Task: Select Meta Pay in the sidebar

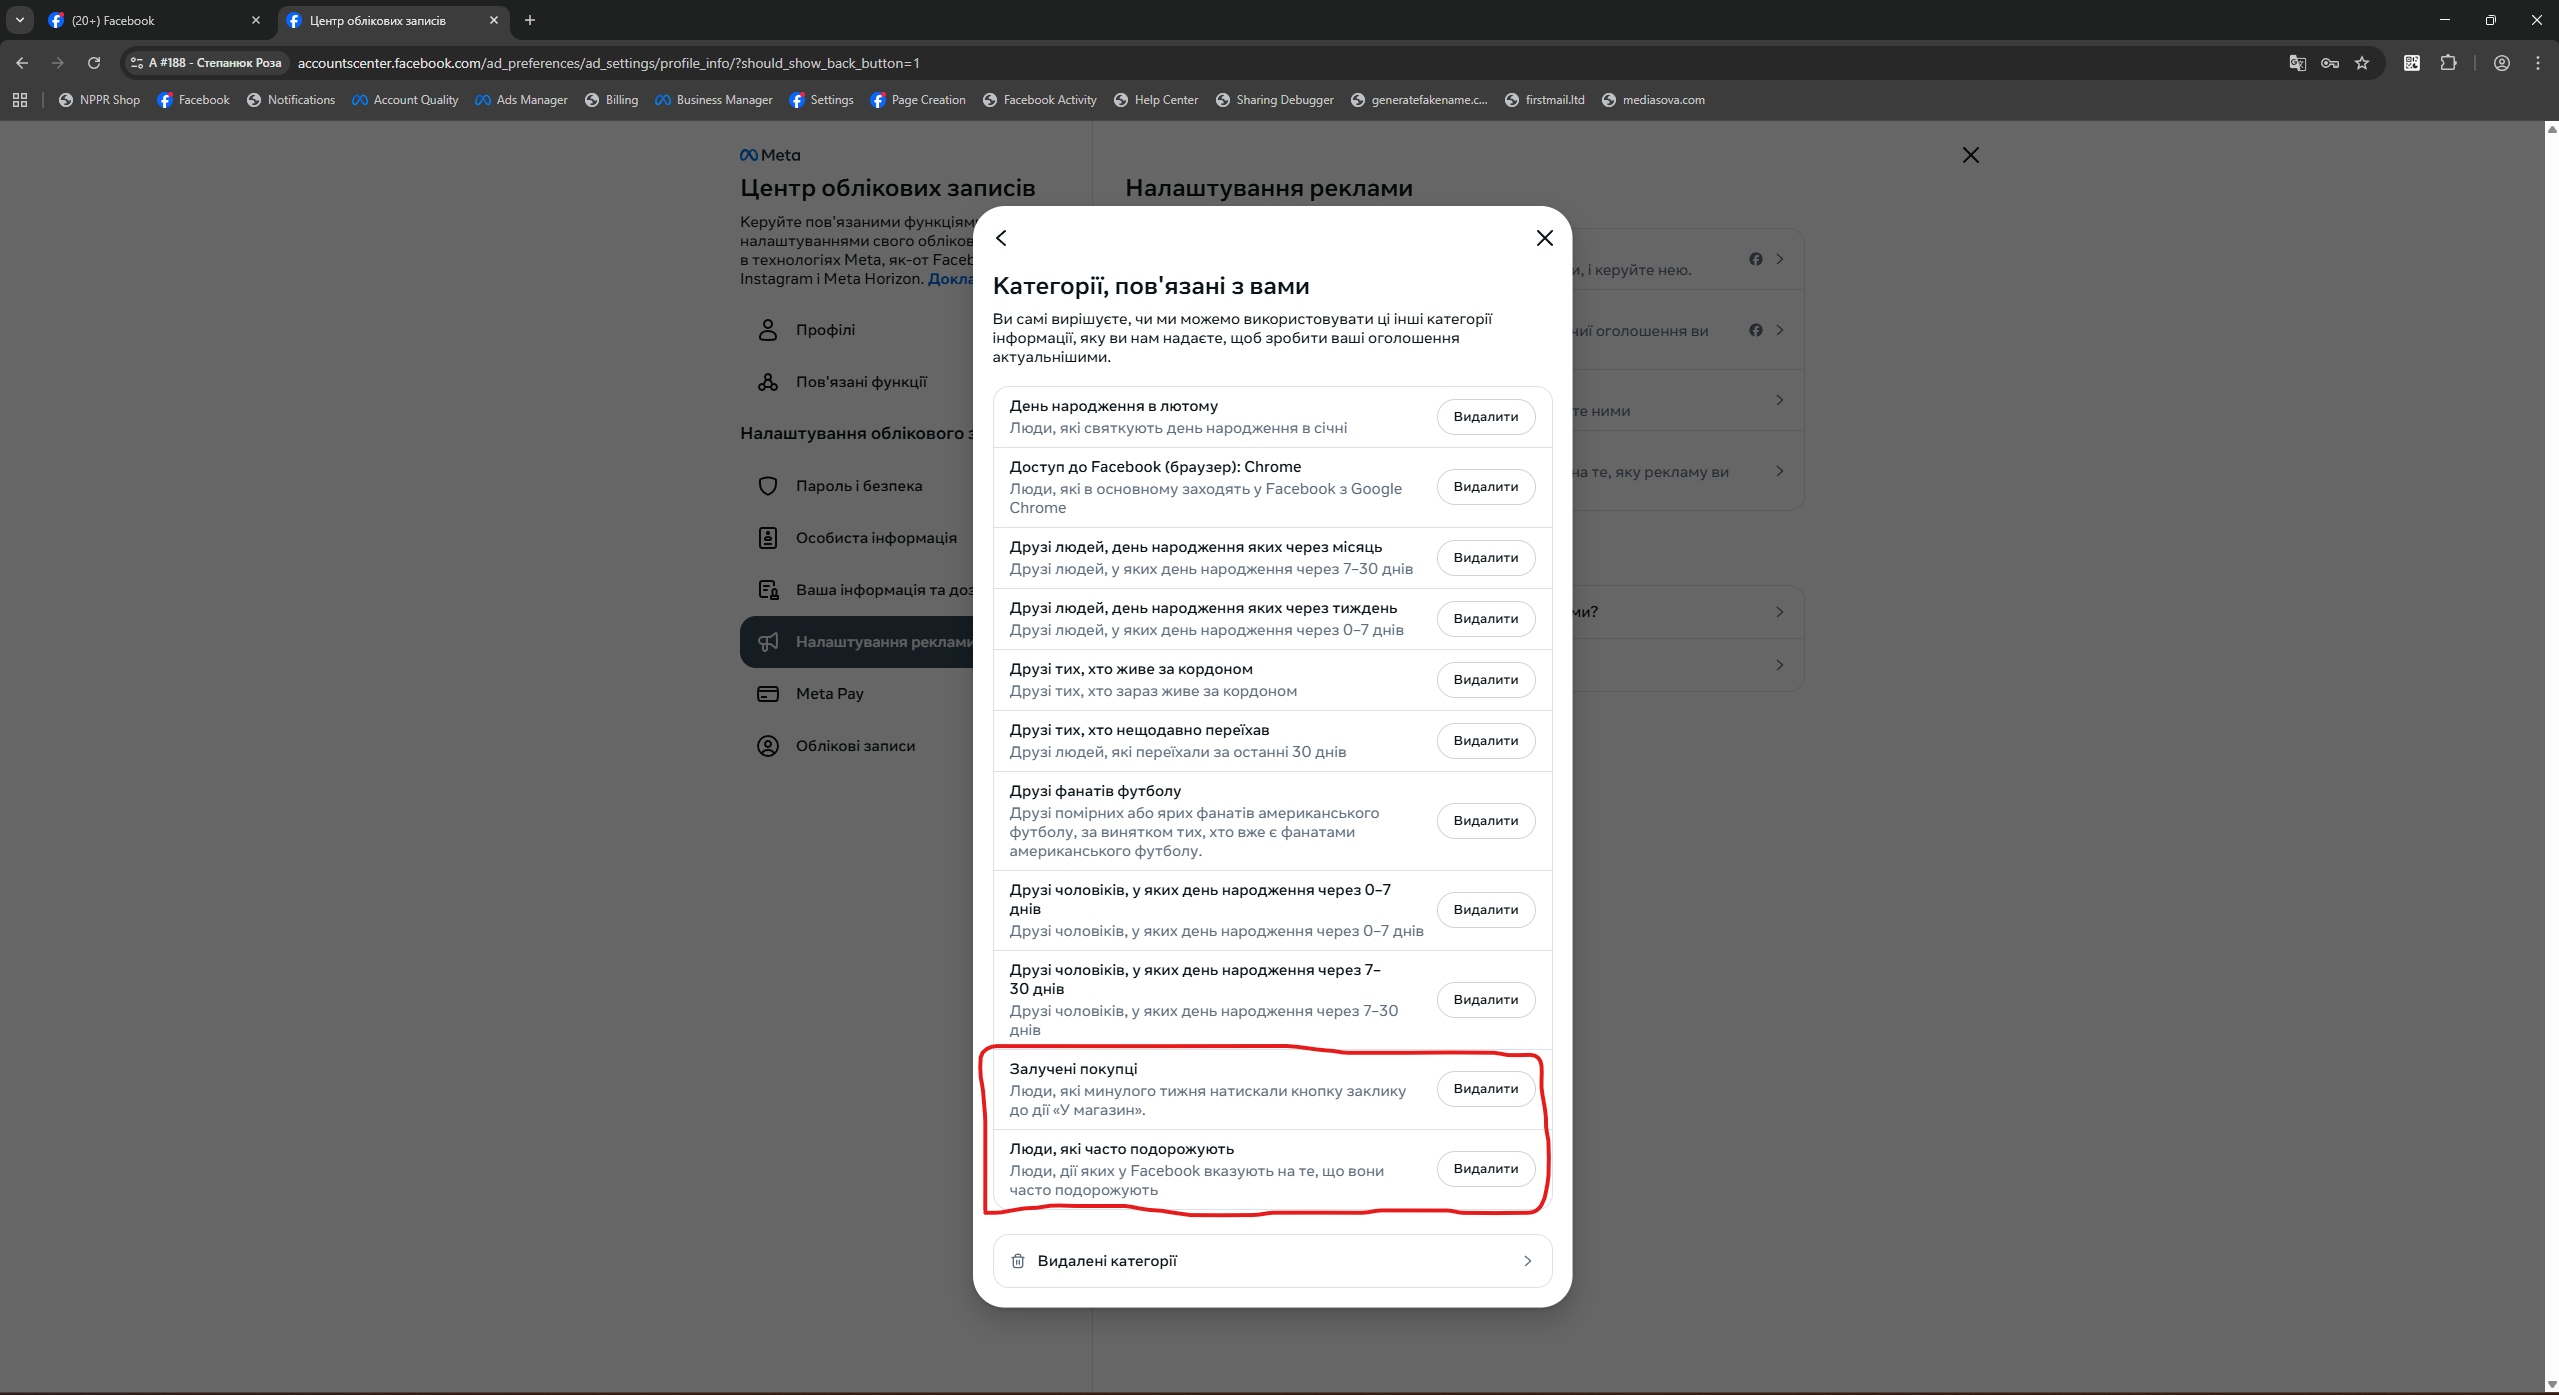Action: 829,694
